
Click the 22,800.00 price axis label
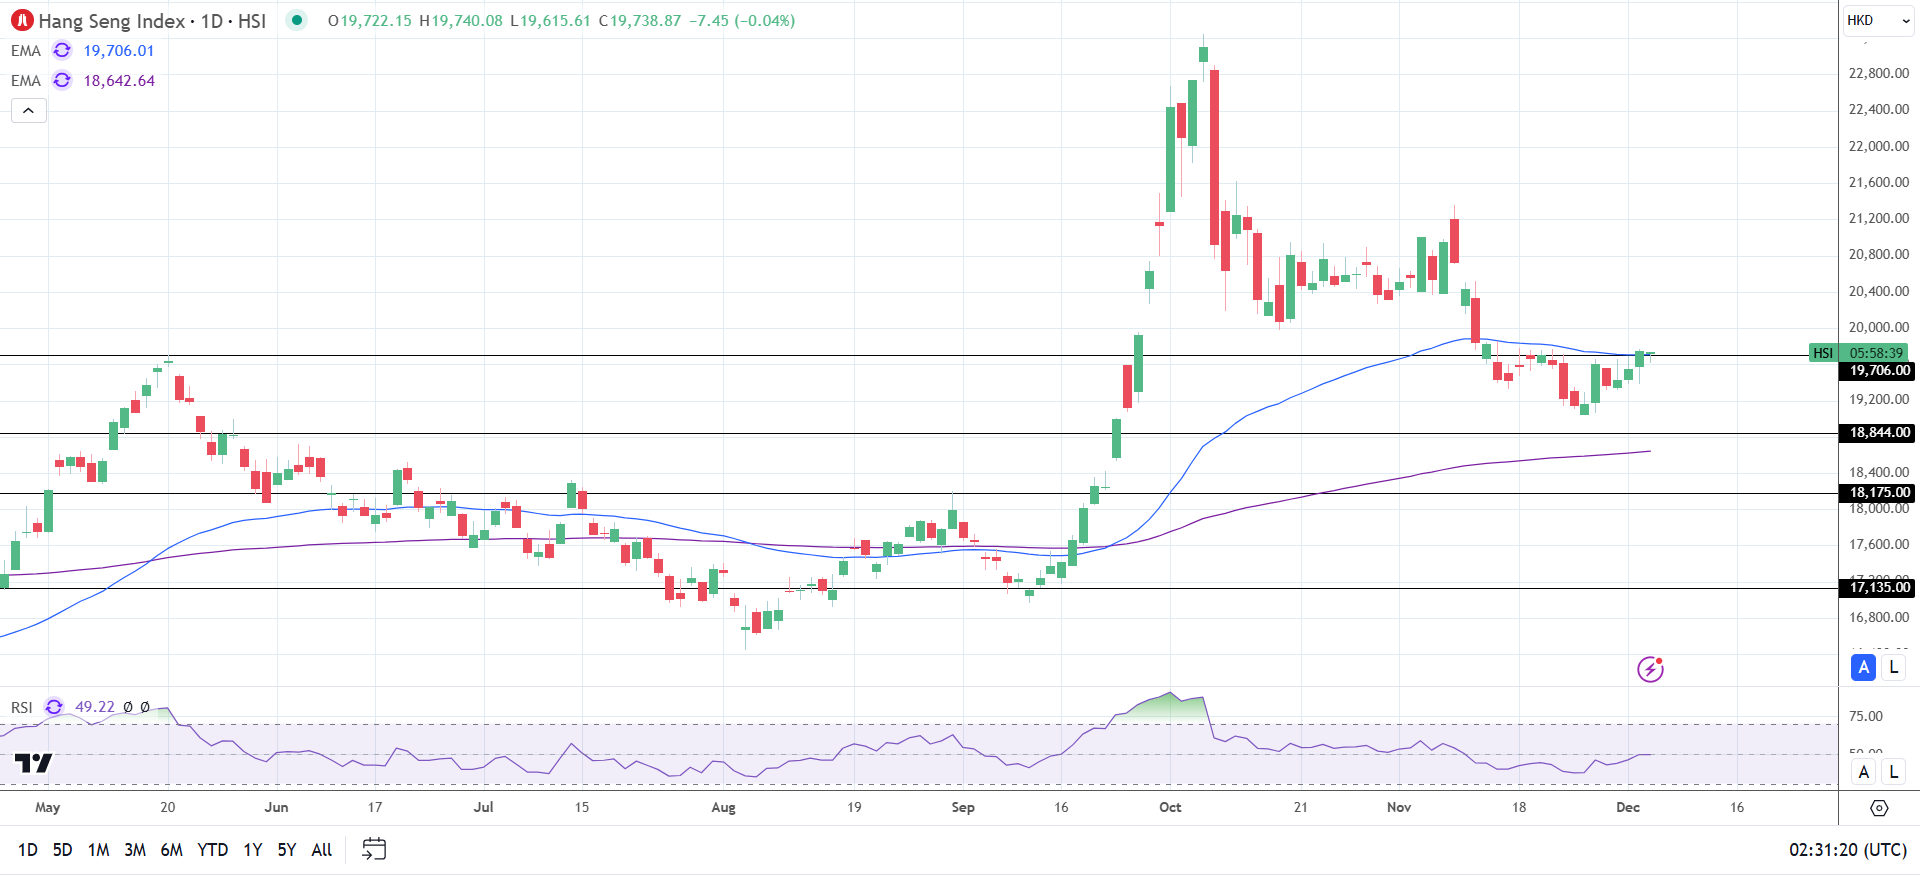point(1879,73)
